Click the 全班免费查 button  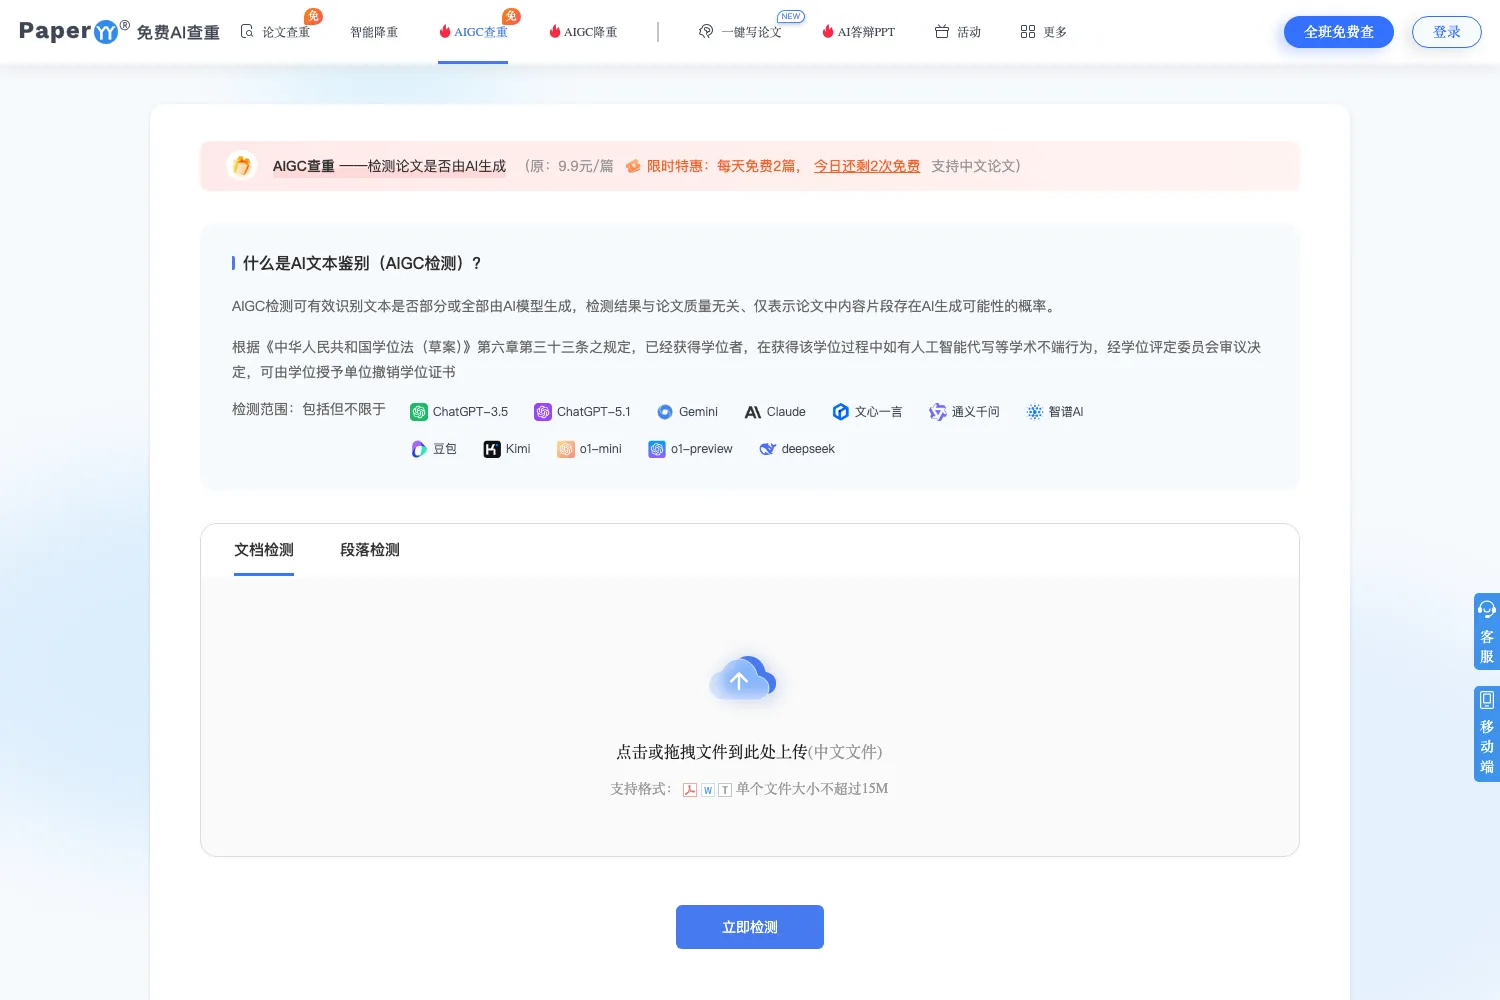[x=1339, y=32]
